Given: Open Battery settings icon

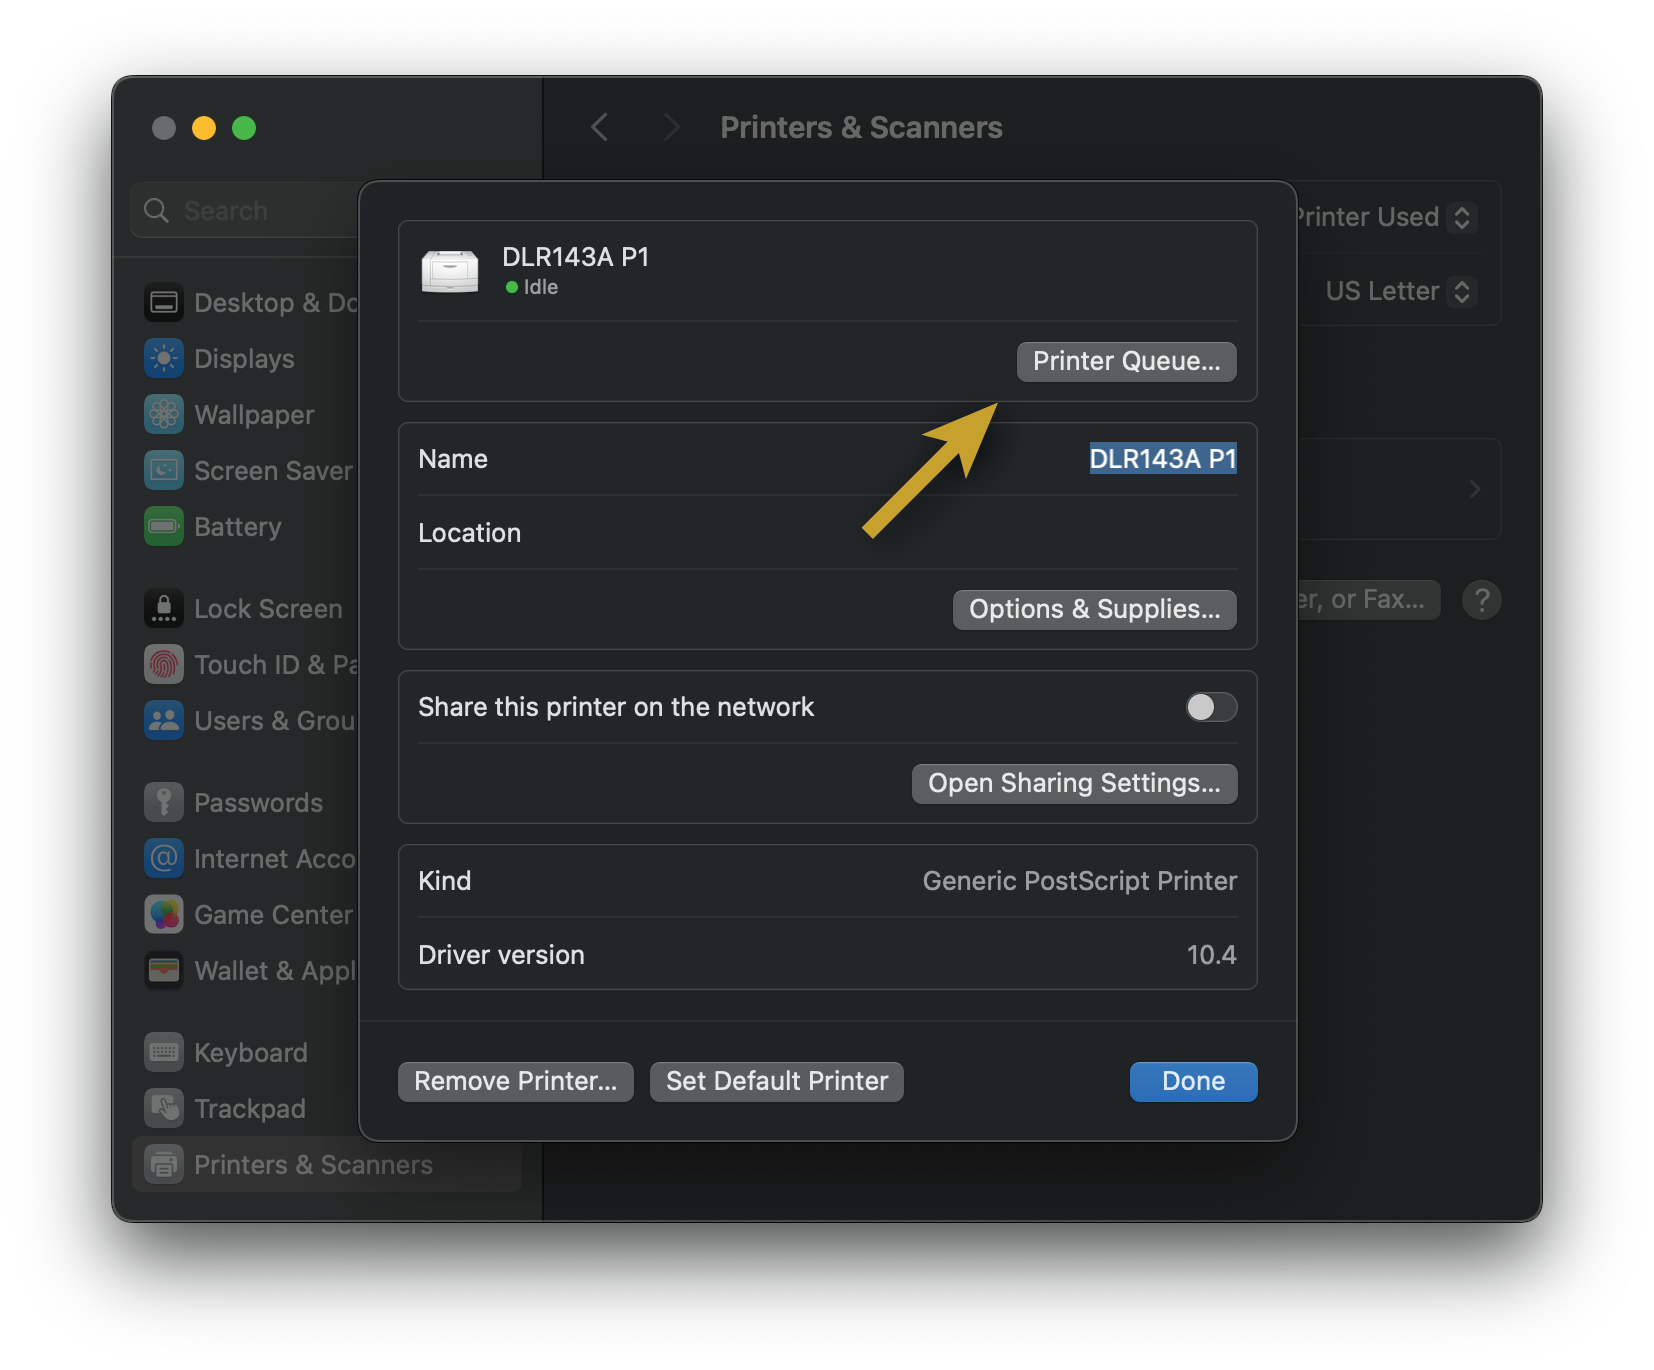Looking at the screenshot, I should (164, 527).
